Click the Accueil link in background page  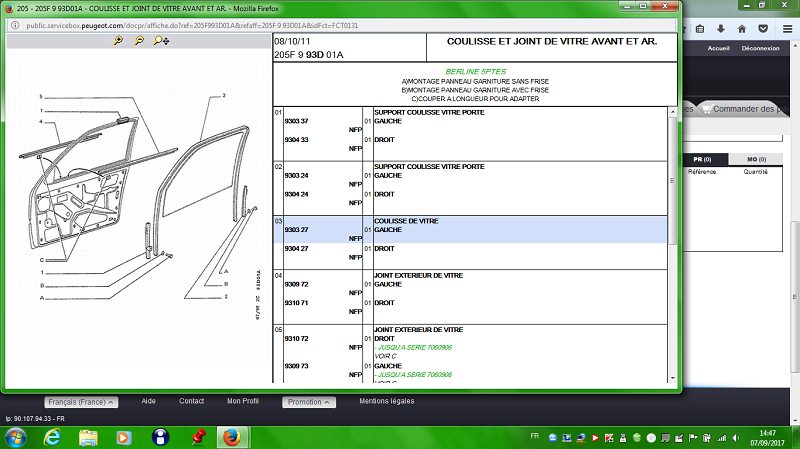[718, 48]
